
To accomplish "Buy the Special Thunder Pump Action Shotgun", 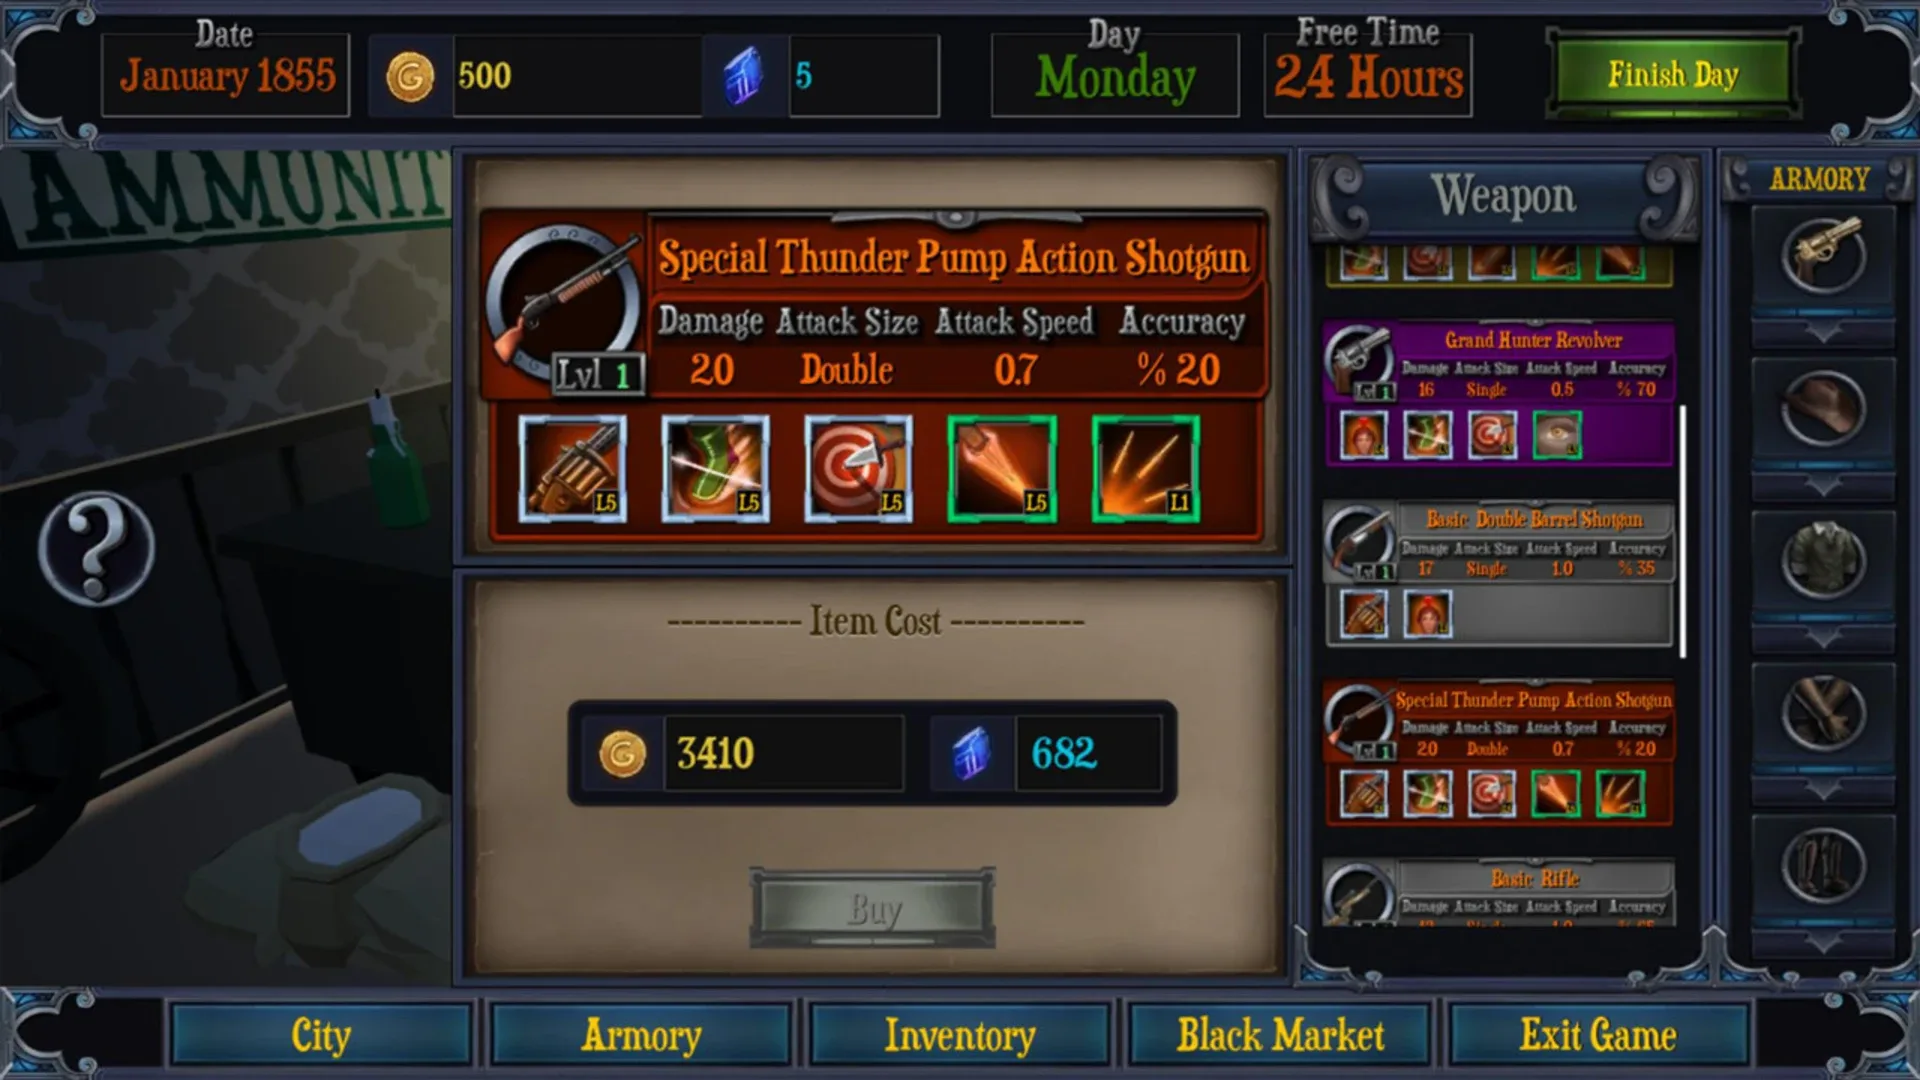I will click(873, 909).
